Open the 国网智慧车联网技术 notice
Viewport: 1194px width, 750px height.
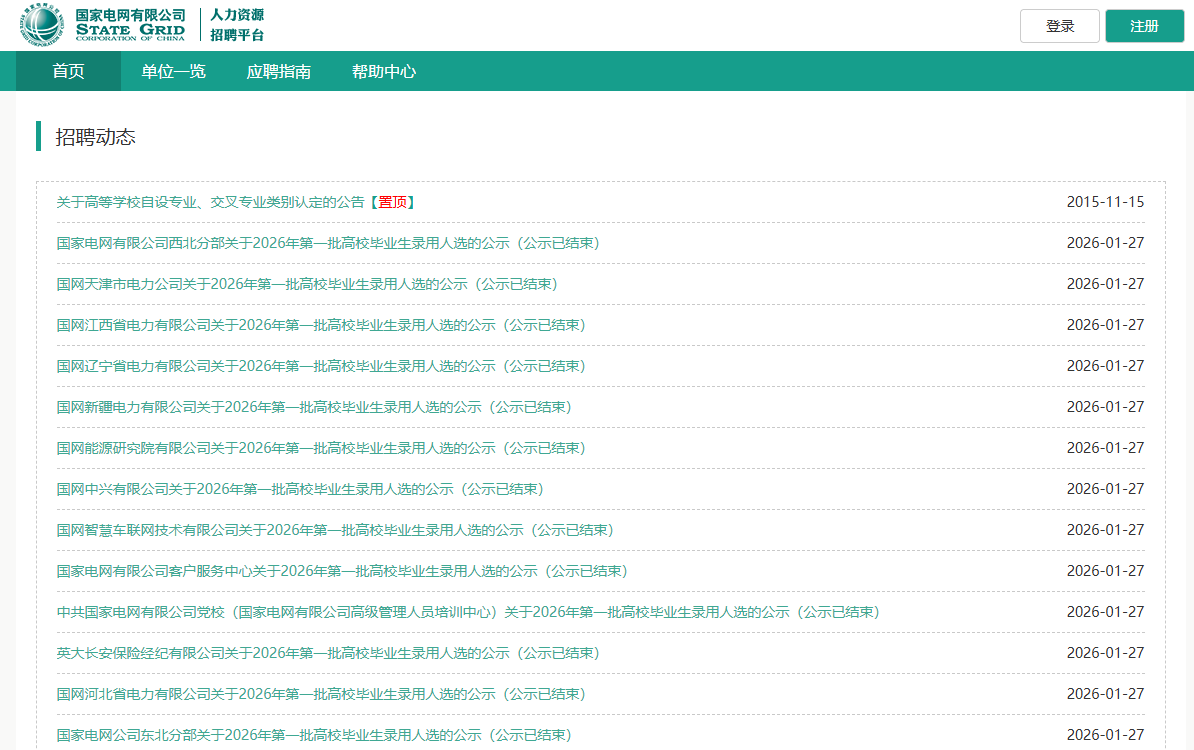tap(335, 530)
